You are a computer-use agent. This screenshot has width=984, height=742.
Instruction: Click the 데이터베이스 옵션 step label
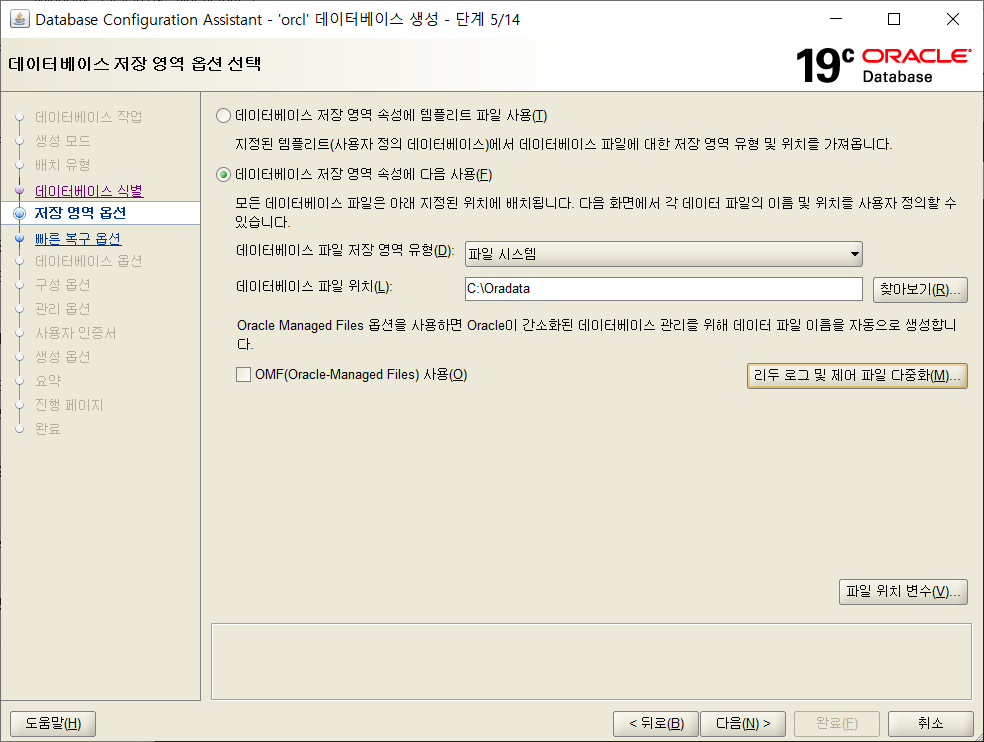click(88, 261)
